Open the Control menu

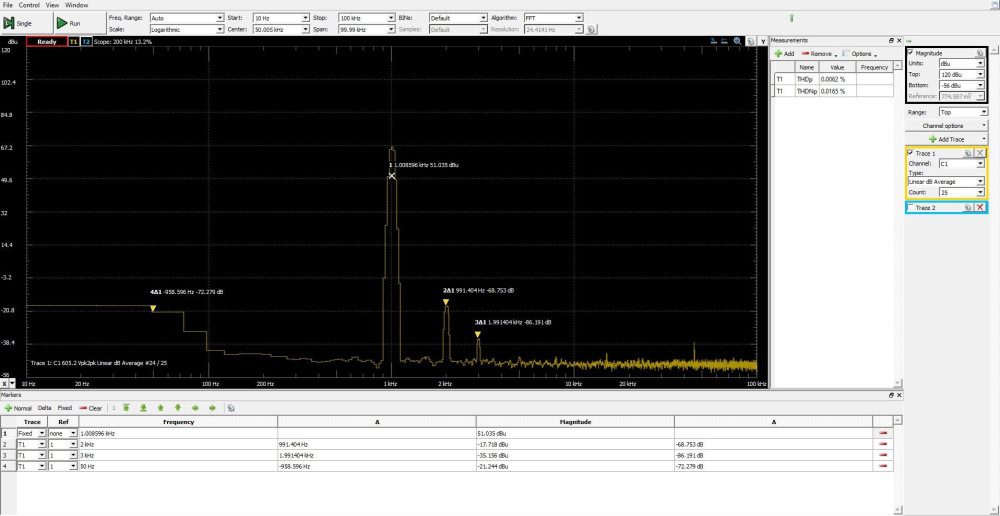[x=29, y=5]
